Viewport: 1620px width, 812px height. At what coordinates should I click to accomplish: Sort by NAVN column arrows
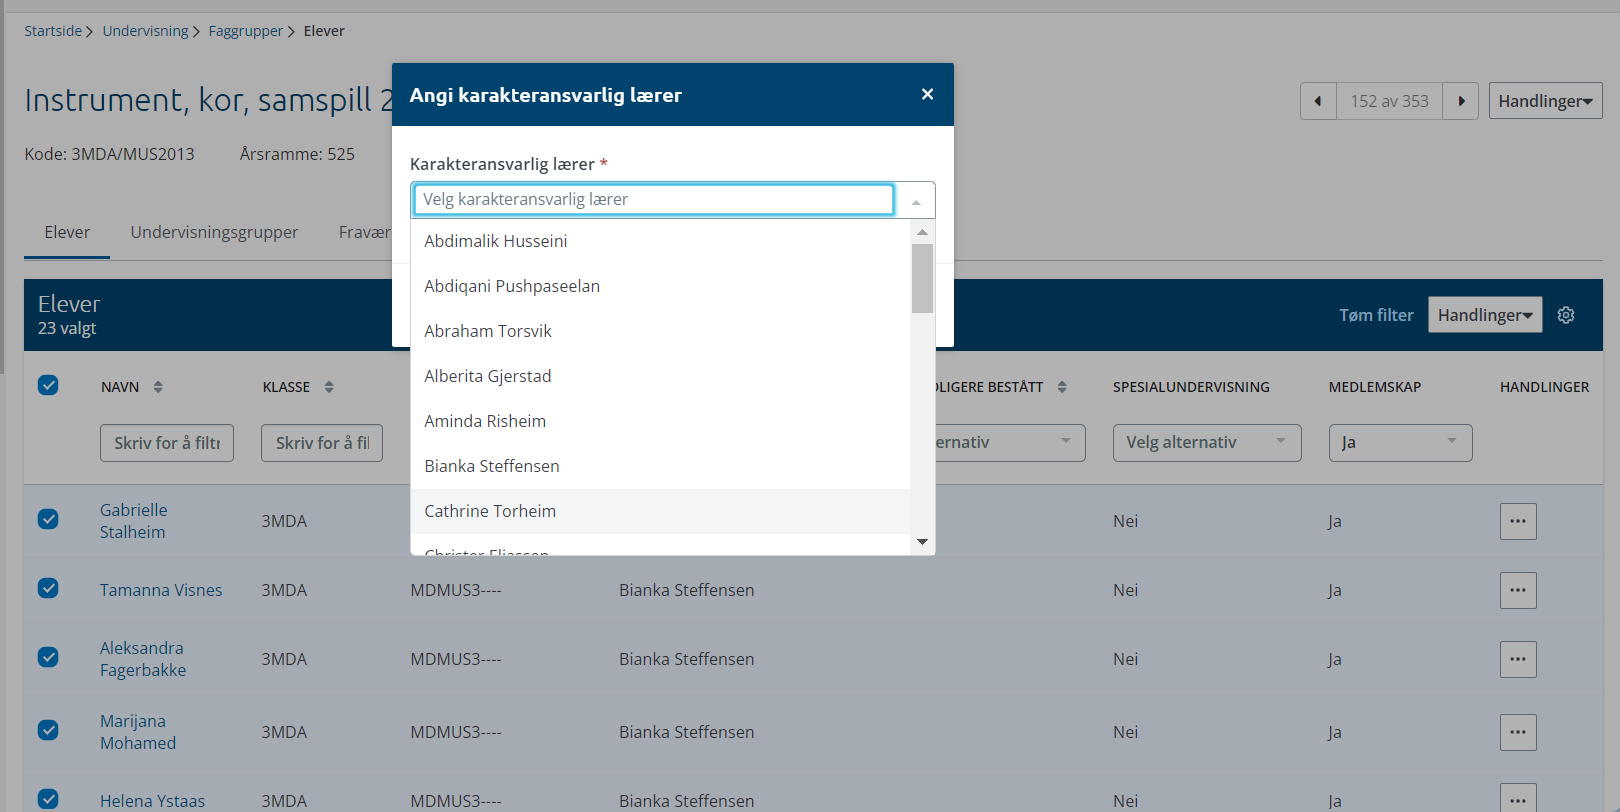158,387
